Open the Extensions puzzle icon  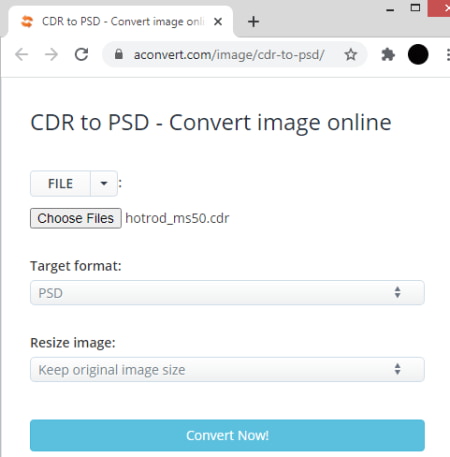click(x=388, y=55)
